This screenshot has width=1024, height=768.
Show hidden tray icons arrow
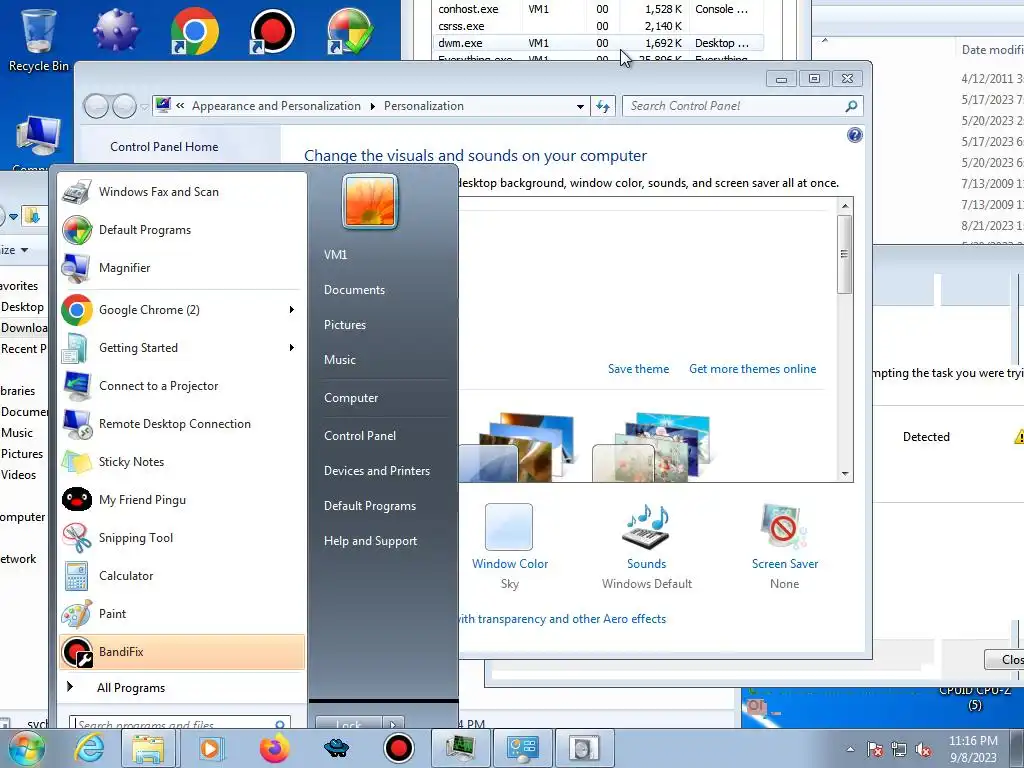[x=850, y=750]
